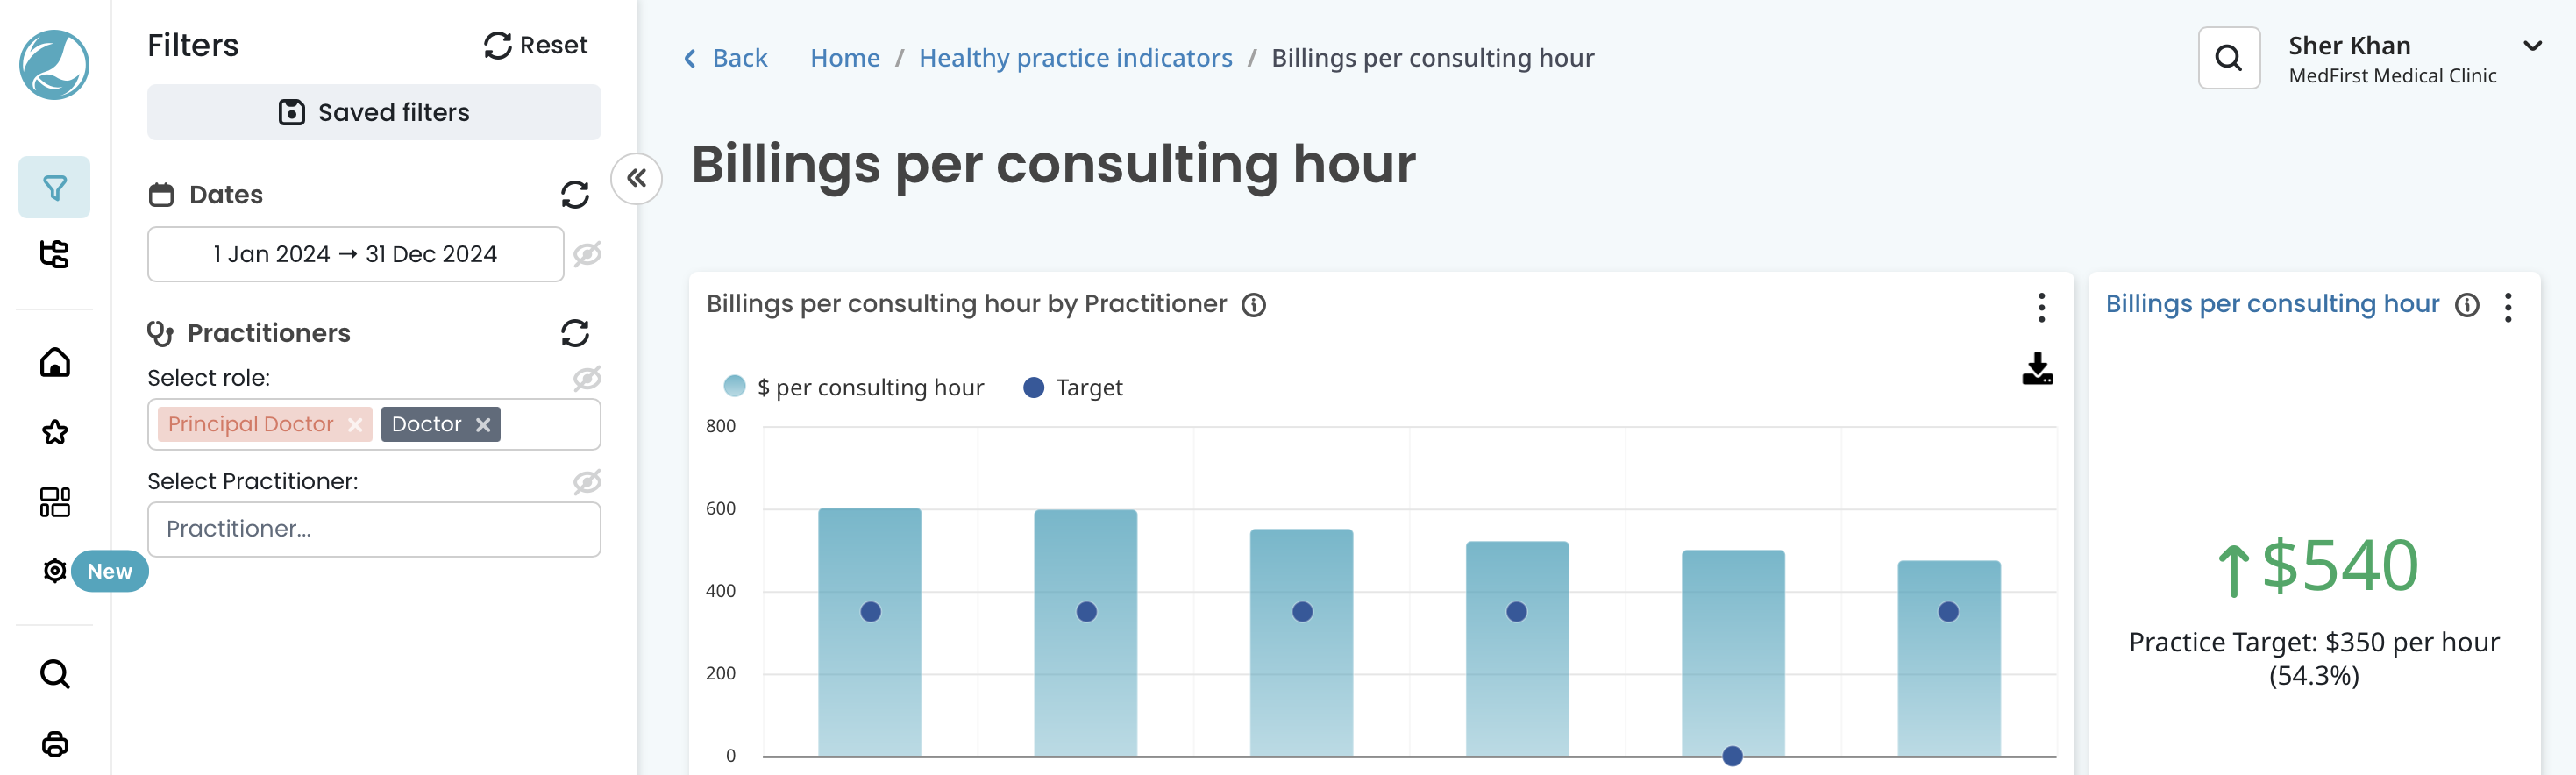Open Saved filters
This screenshot has height=775, width=2576.
(x=374, y=112)
